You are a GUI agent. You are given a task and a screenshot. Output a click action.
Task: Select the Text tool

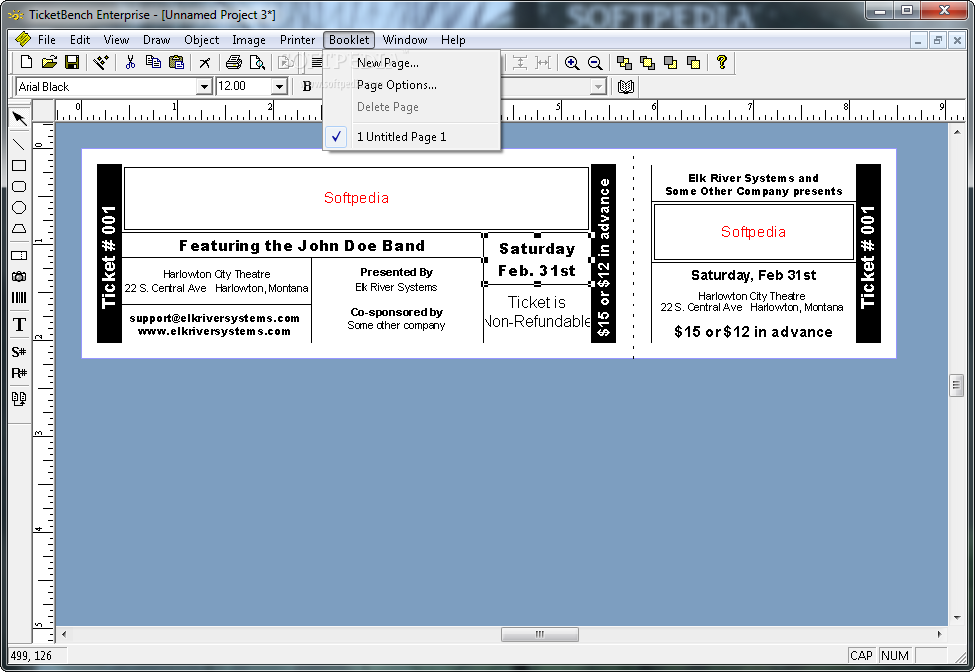click(19, 324)
